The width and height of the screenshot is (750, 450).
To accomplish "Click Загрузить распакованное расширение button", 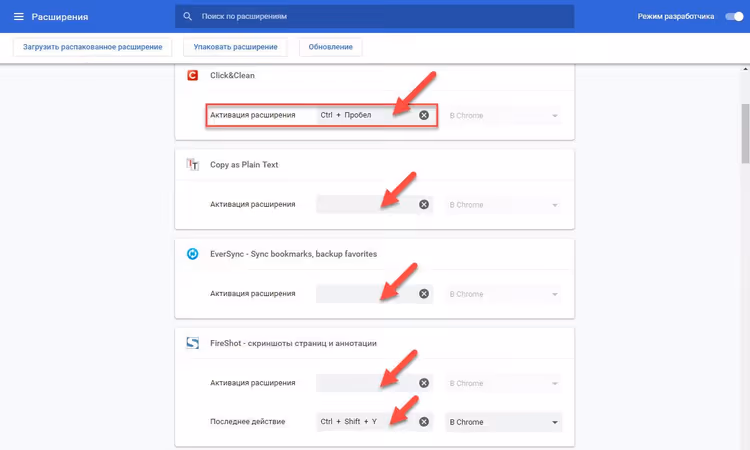I will [x=92, y=47].
